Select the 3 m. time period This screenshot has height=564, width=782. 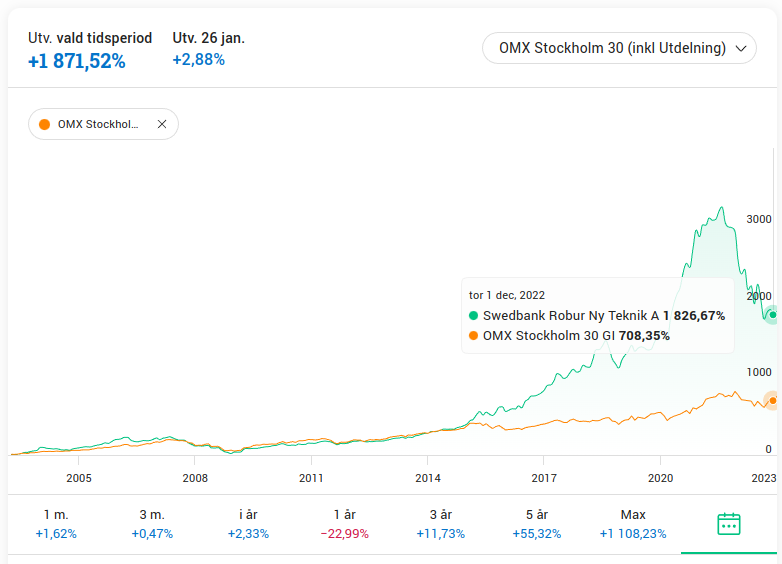point(152,524)
